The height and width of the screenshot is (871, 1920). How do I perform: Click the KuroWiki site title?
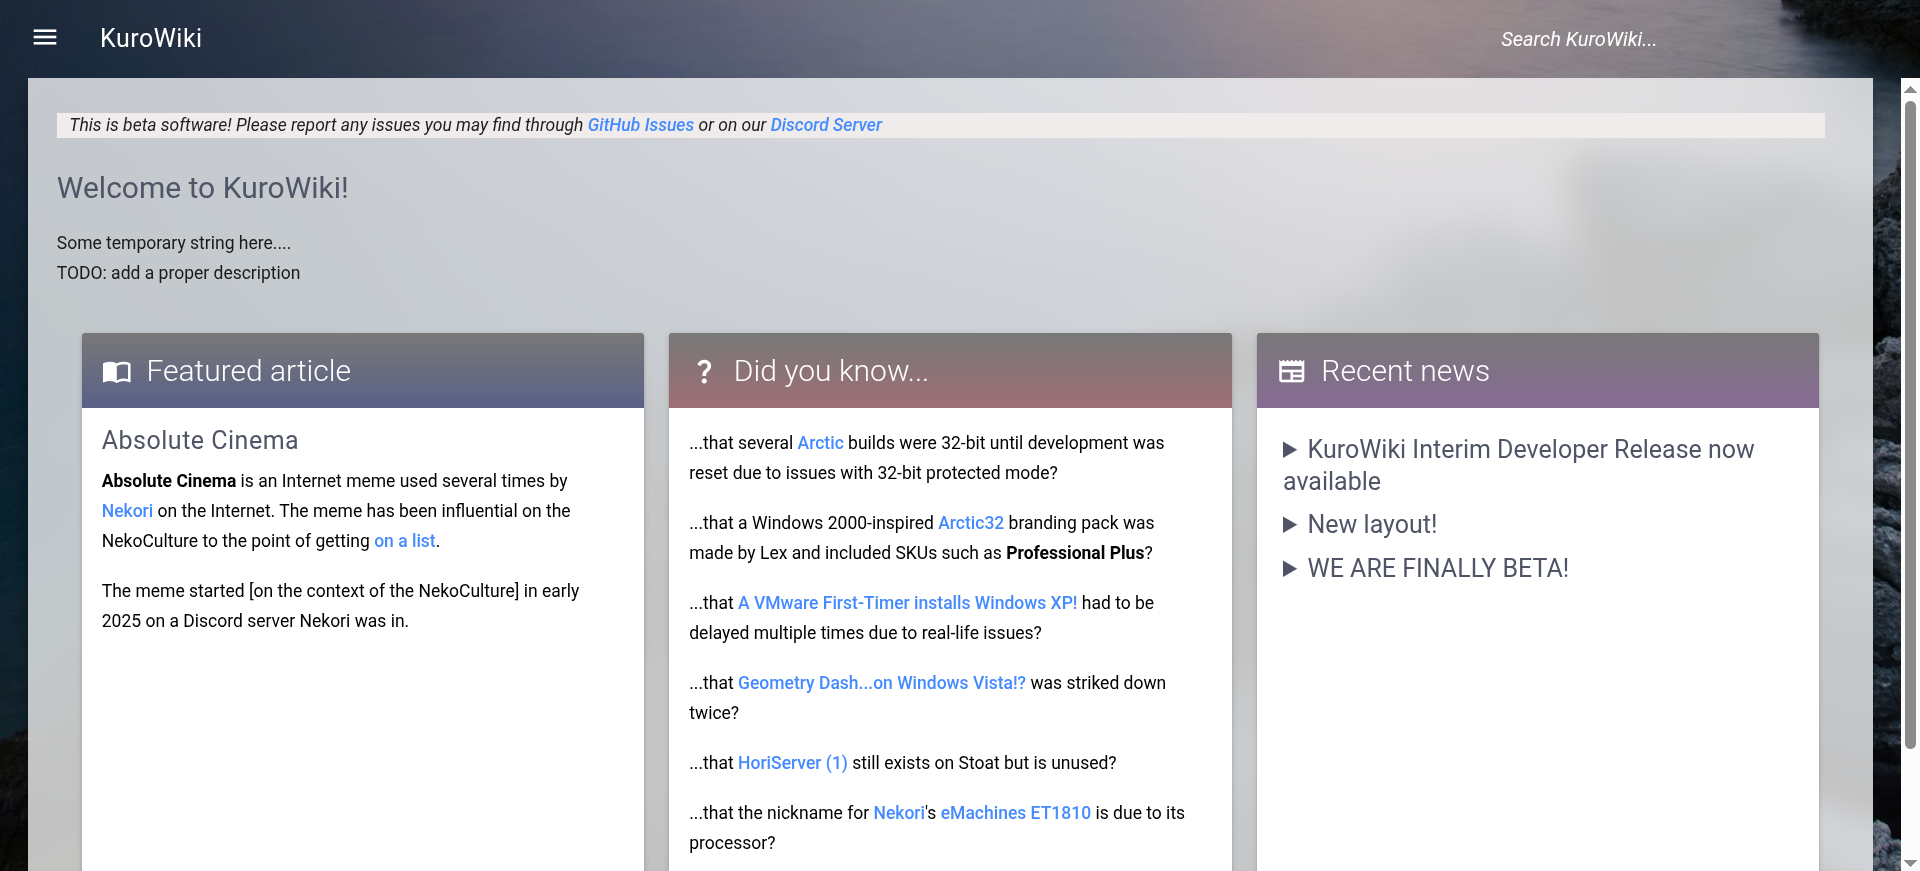[151, 38]
